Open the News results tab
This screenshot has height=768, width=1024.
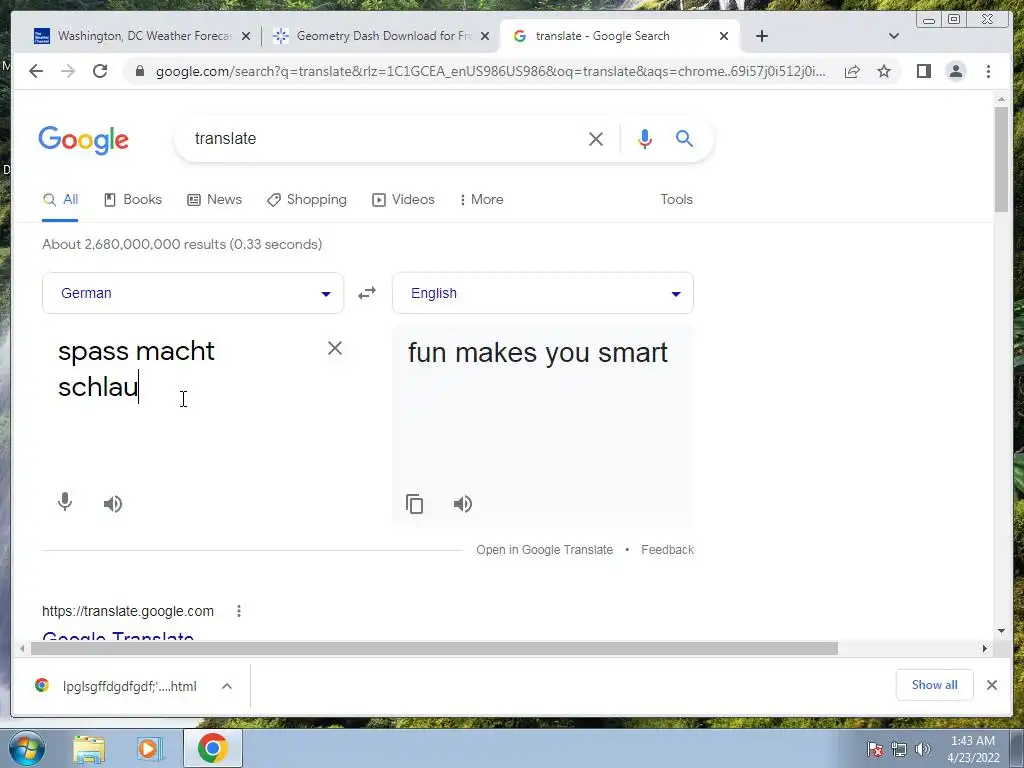[214, 200]
